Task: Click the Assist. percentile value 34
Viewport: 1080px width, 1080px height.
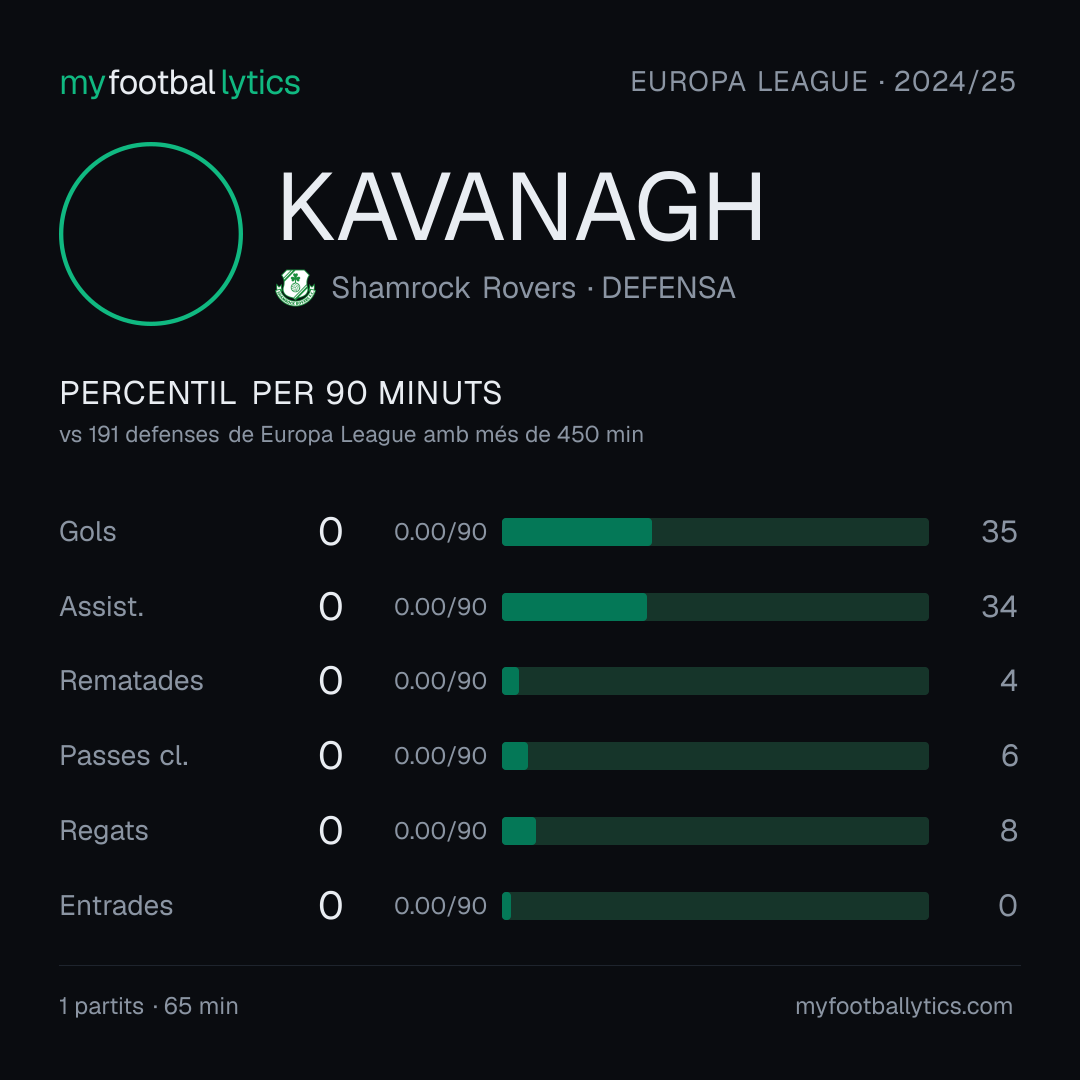Action: [999, 607]
